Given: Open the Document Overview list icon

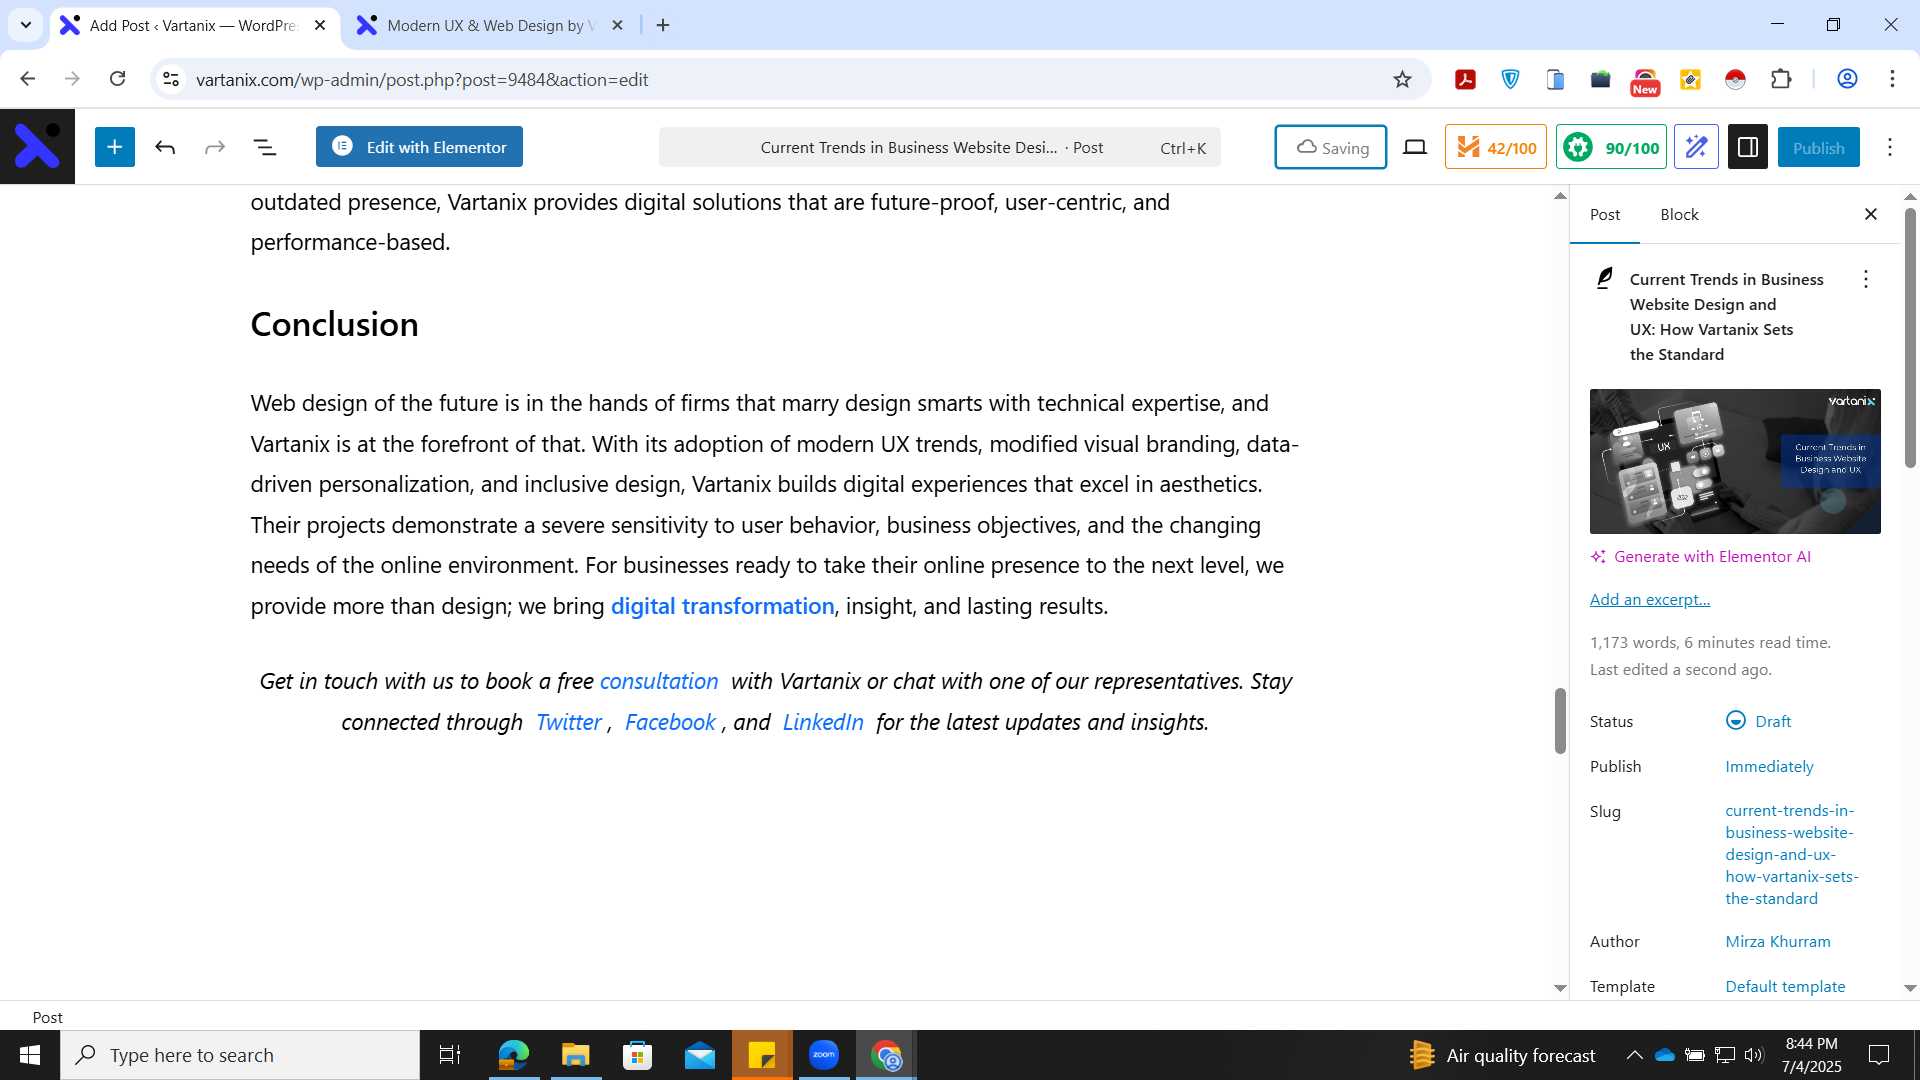Looking at the screenshot, I should 265,147.
